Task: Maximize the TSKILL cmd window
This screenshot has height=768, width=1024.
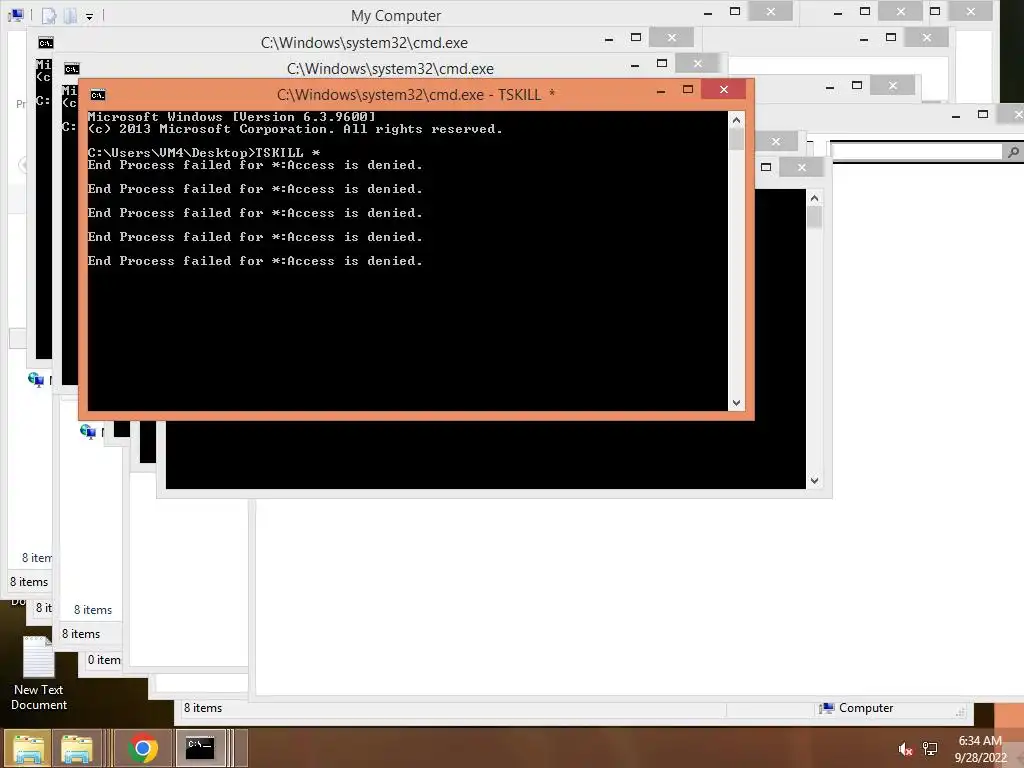Action: pos(688,89)
